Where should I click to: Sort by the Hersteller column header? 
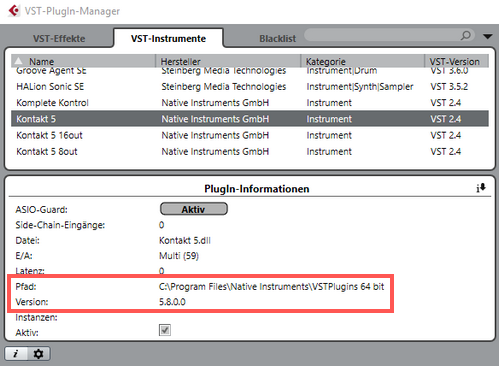click(228, 61)
